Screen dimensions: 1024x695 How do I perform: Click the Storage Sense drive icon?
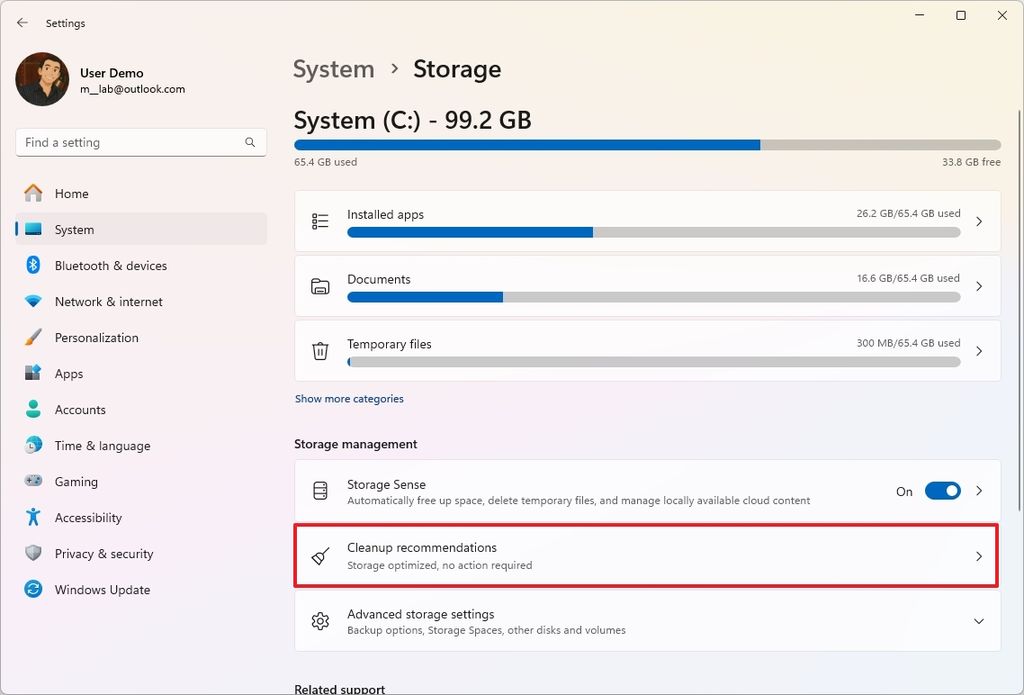[320, 491]
